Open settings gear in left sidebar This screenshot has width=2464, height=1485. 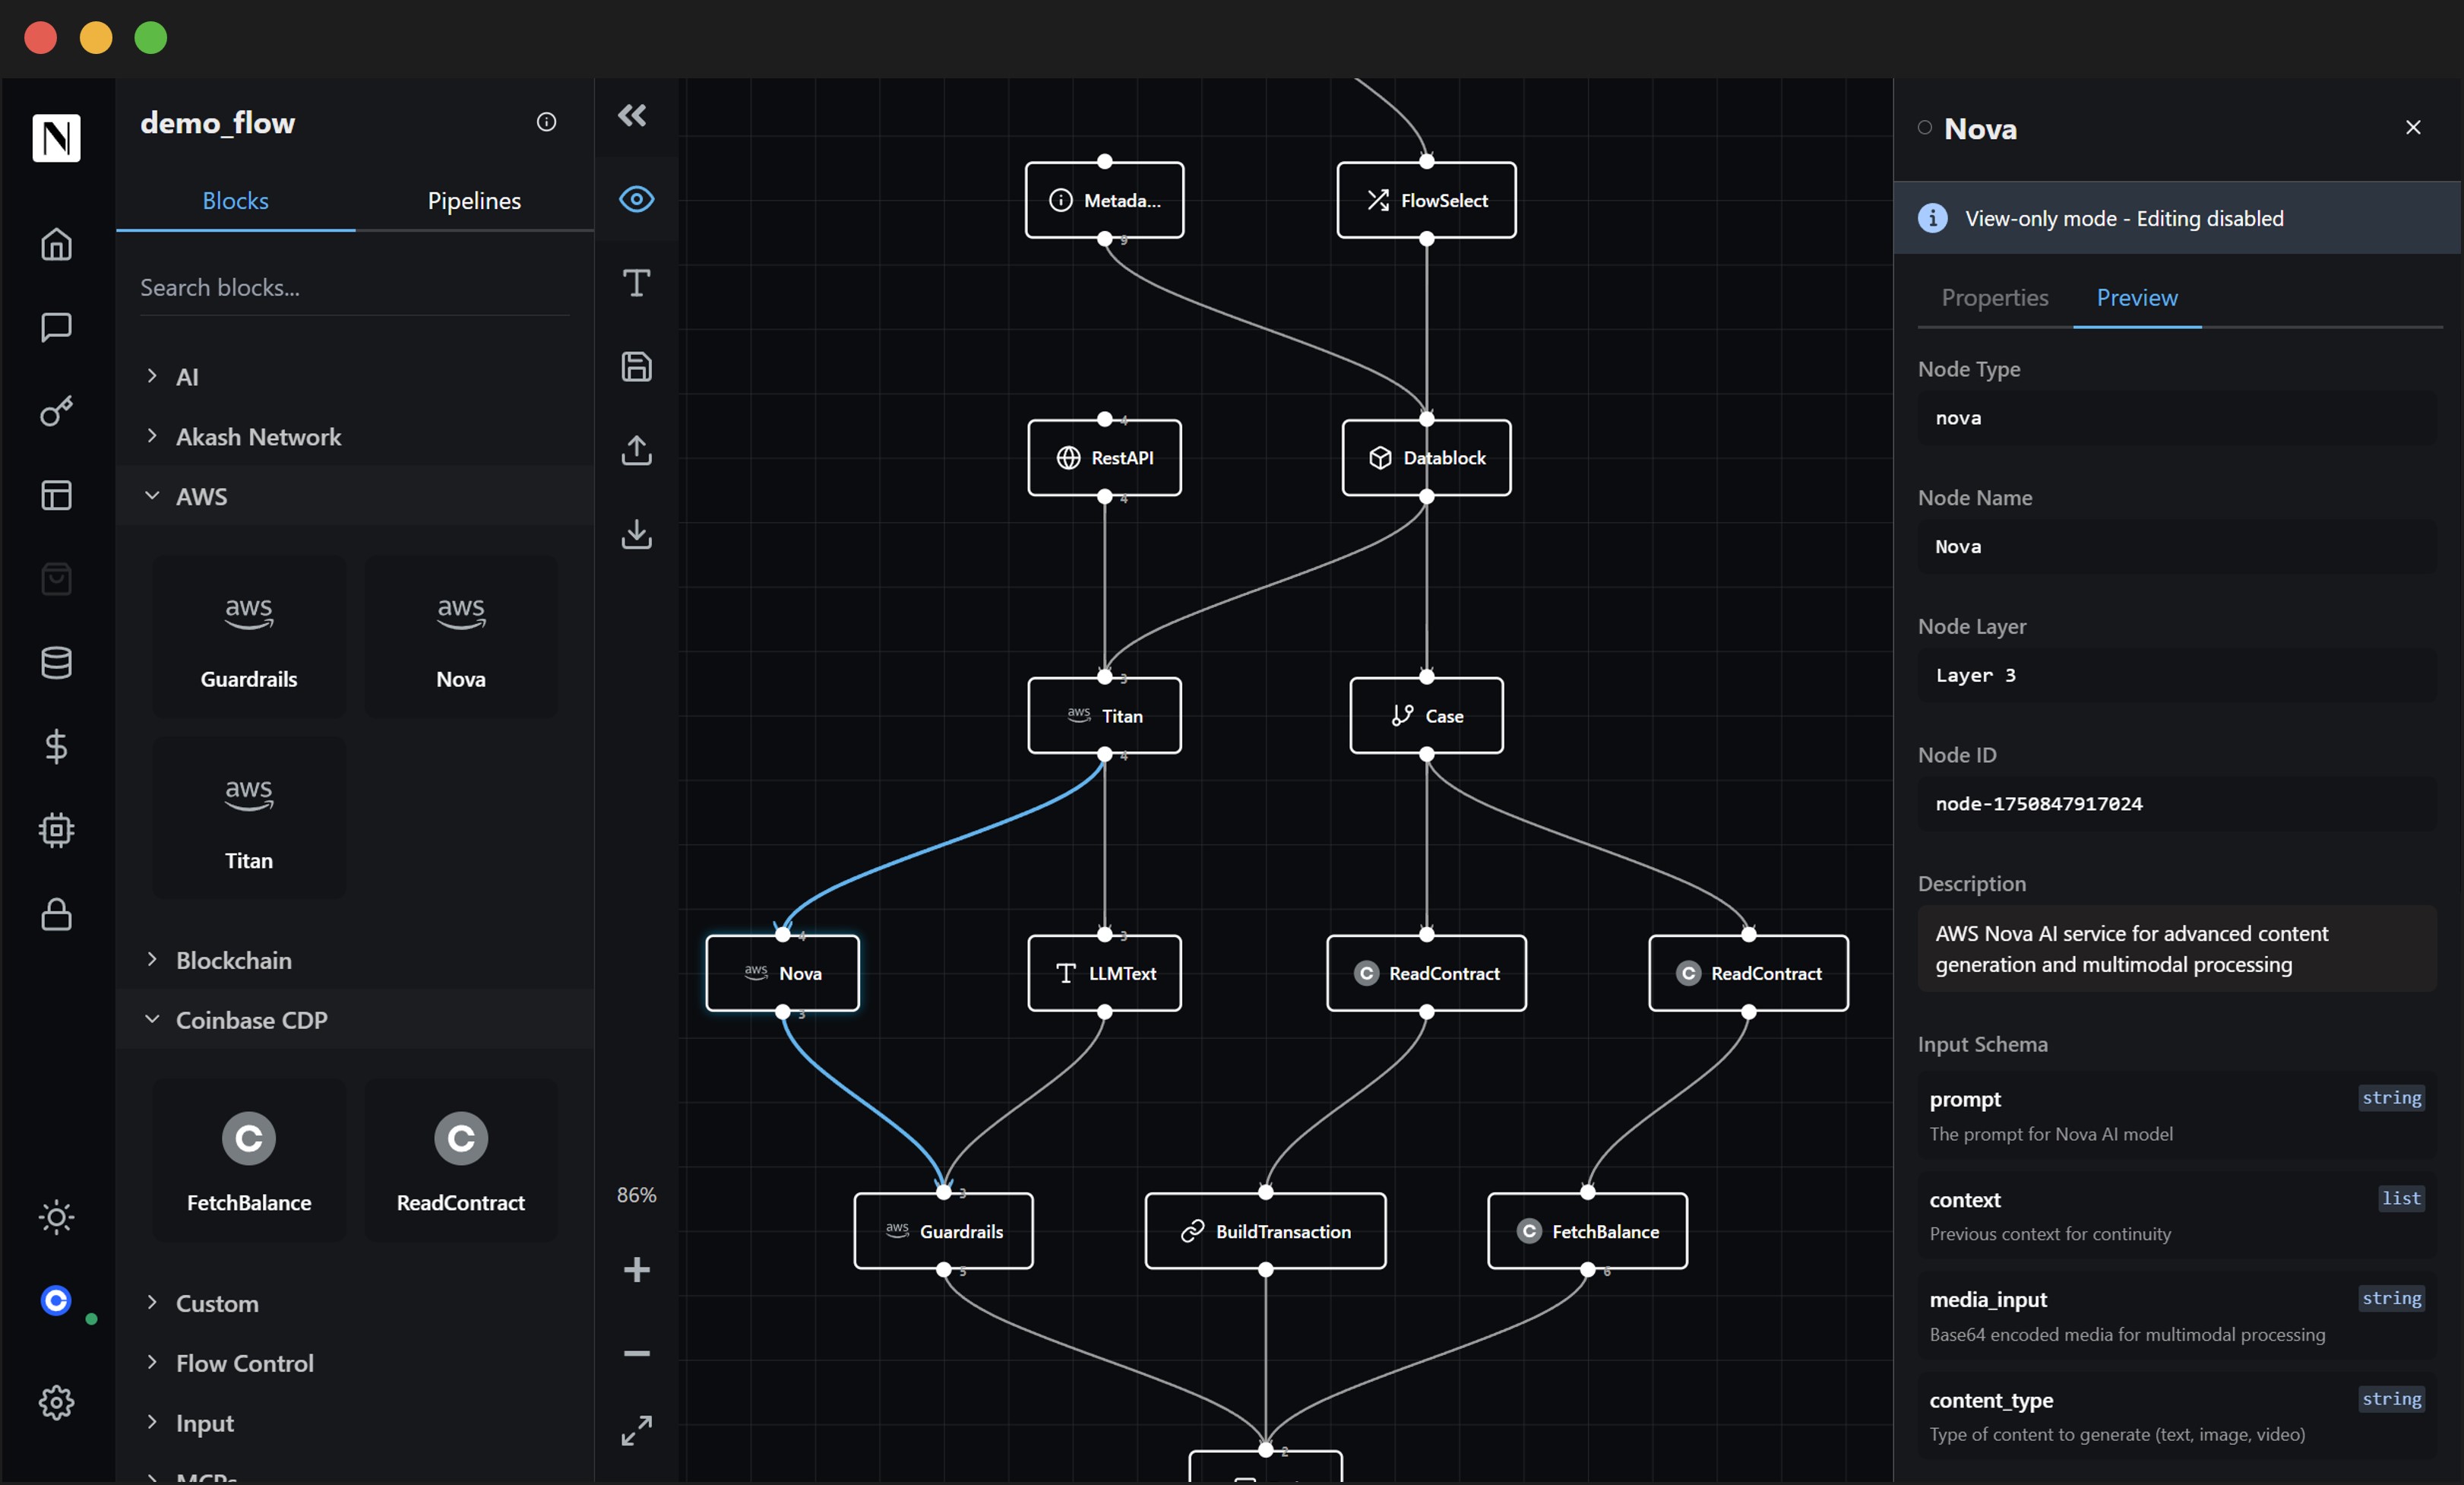[56, 1402]
